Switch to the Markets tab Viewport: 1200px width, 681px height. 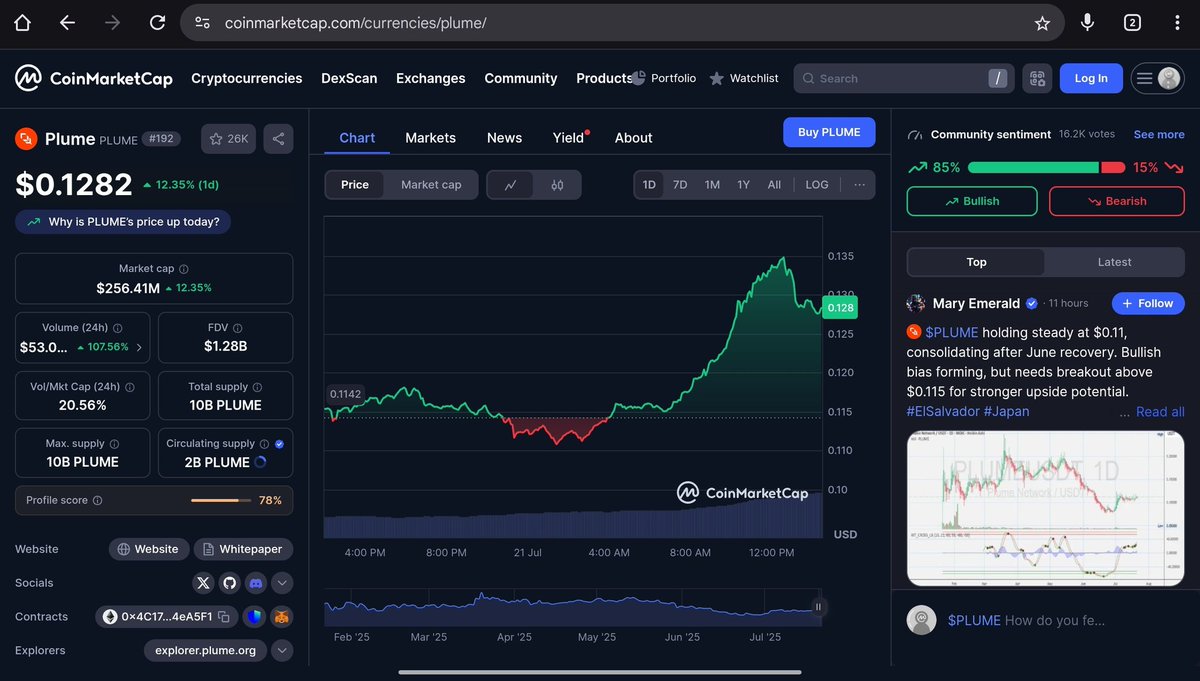pos(430,138)
